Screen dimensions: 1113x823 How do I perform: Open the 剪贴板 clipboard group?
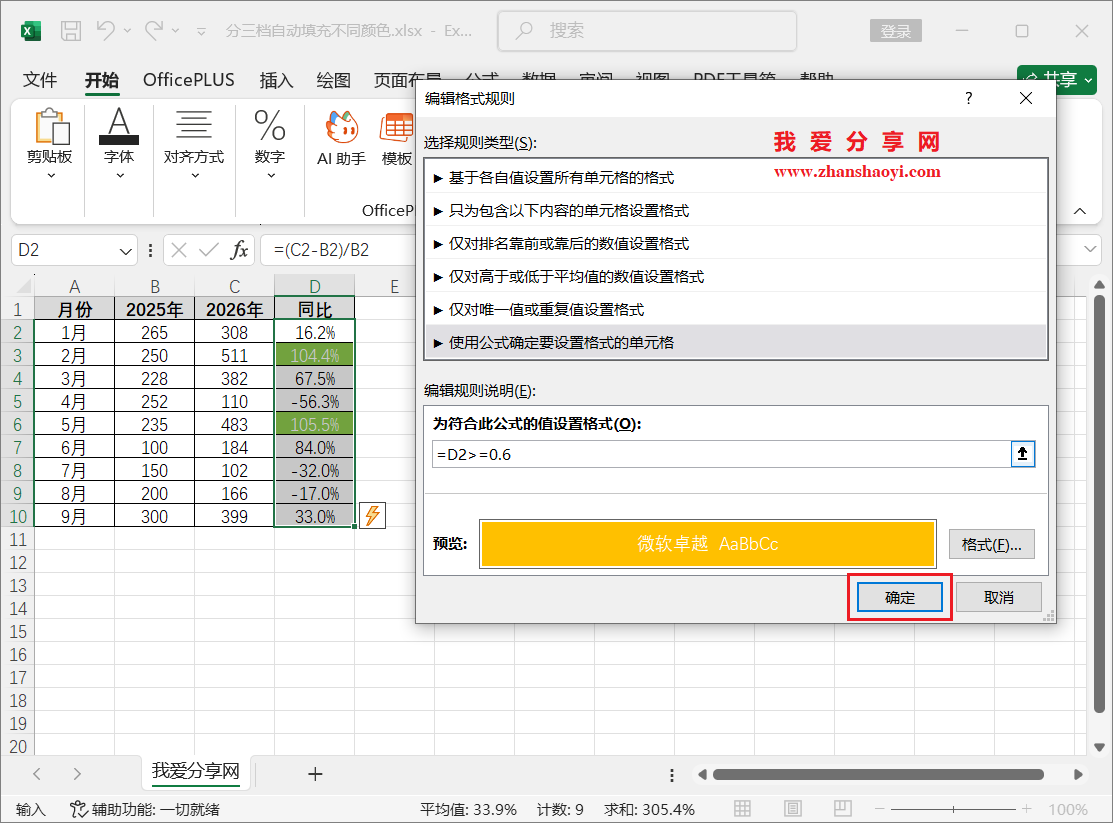[x=50, y=145]
